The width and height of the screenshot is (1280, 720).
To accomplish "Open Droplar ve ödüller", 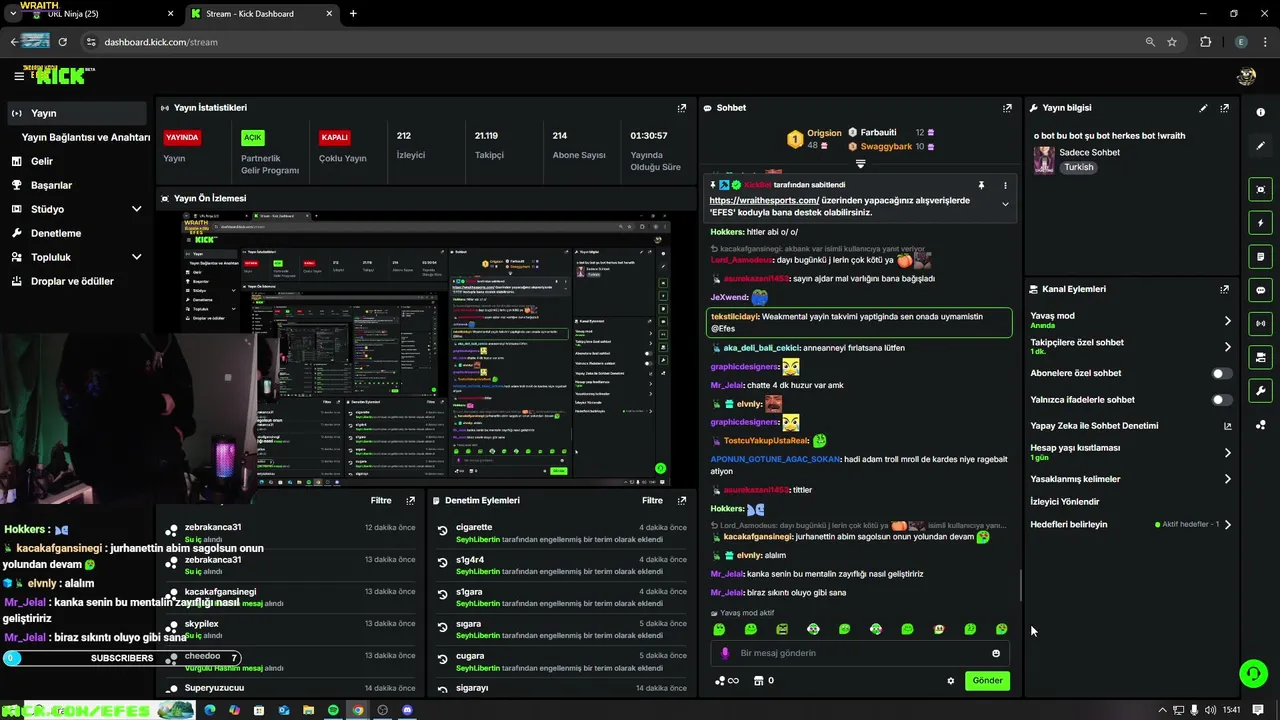I will 77,281.
